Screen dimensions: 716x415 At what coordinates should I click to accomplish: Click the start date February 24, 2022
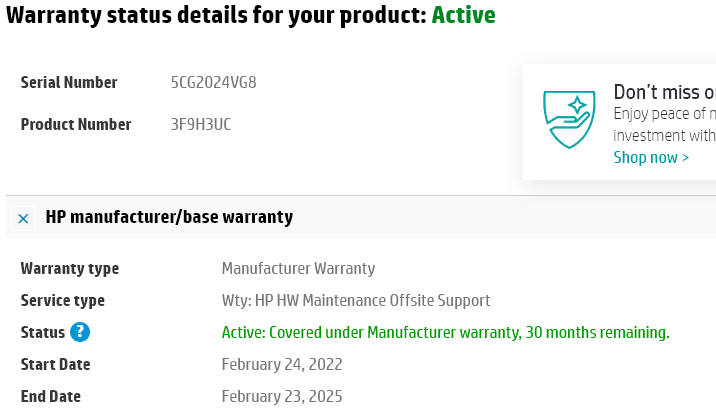282,364
